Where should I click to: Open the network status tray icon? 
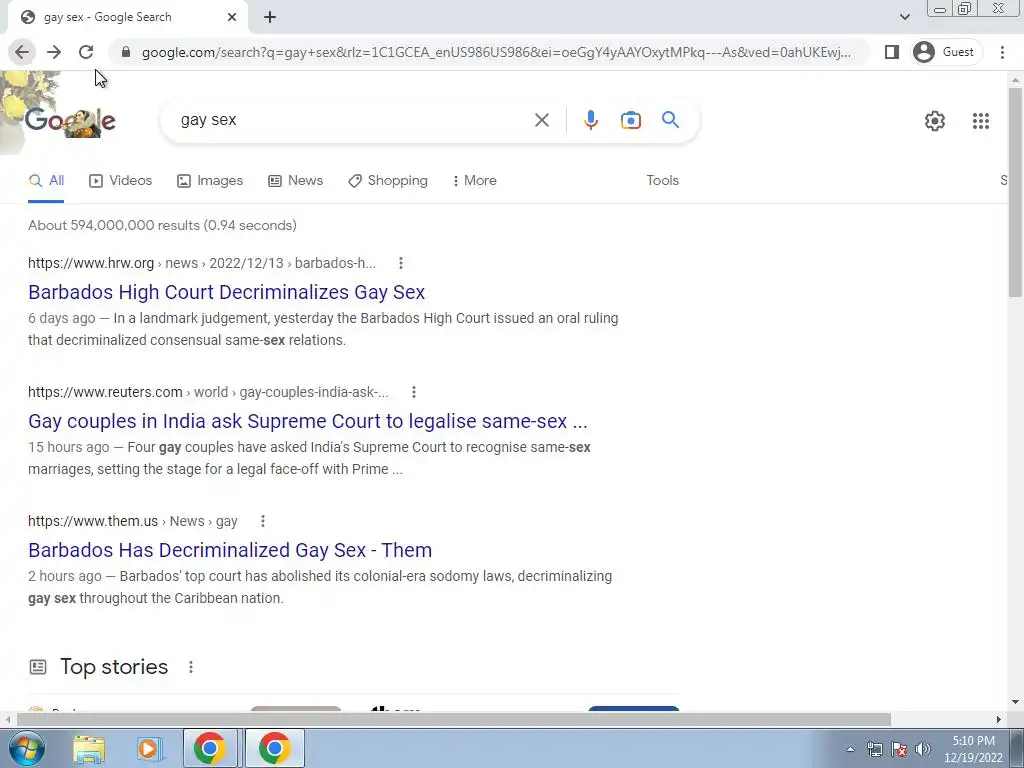pos(874,749)
